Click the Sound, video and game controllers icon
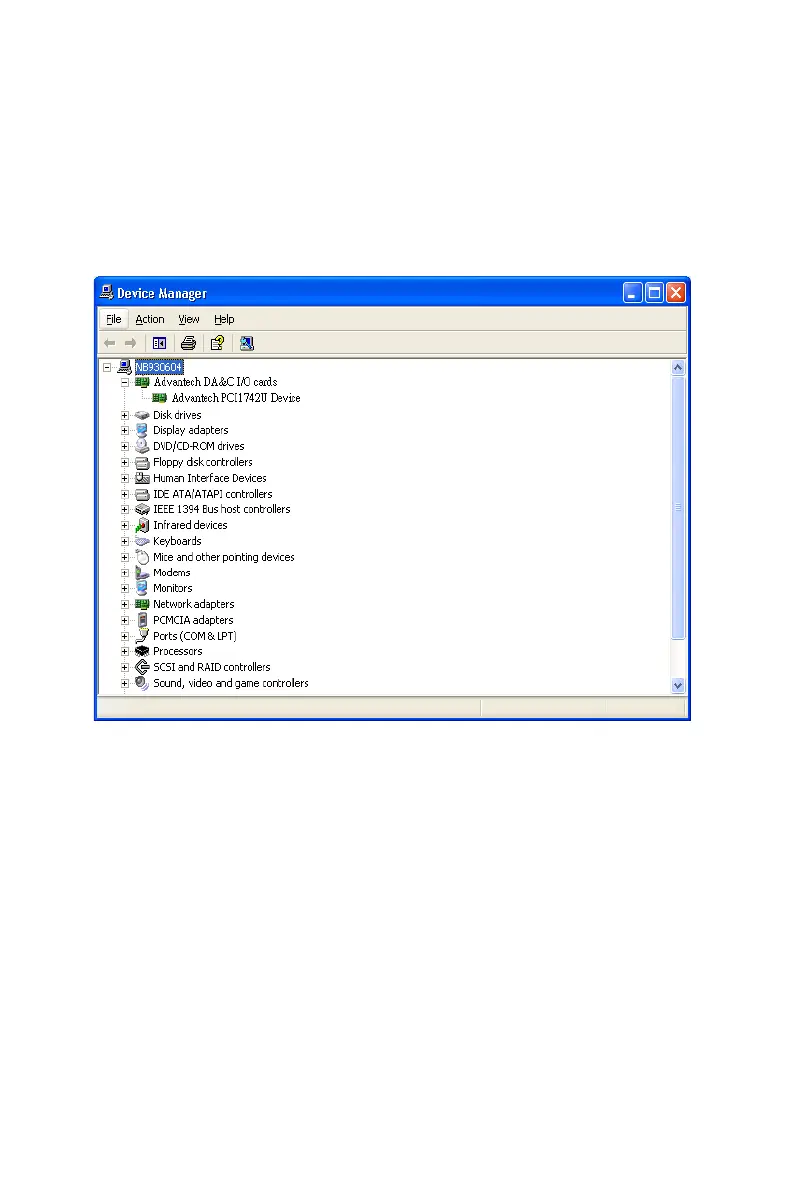This screenshot has width=794, height=1190. [x=142, y=683]
